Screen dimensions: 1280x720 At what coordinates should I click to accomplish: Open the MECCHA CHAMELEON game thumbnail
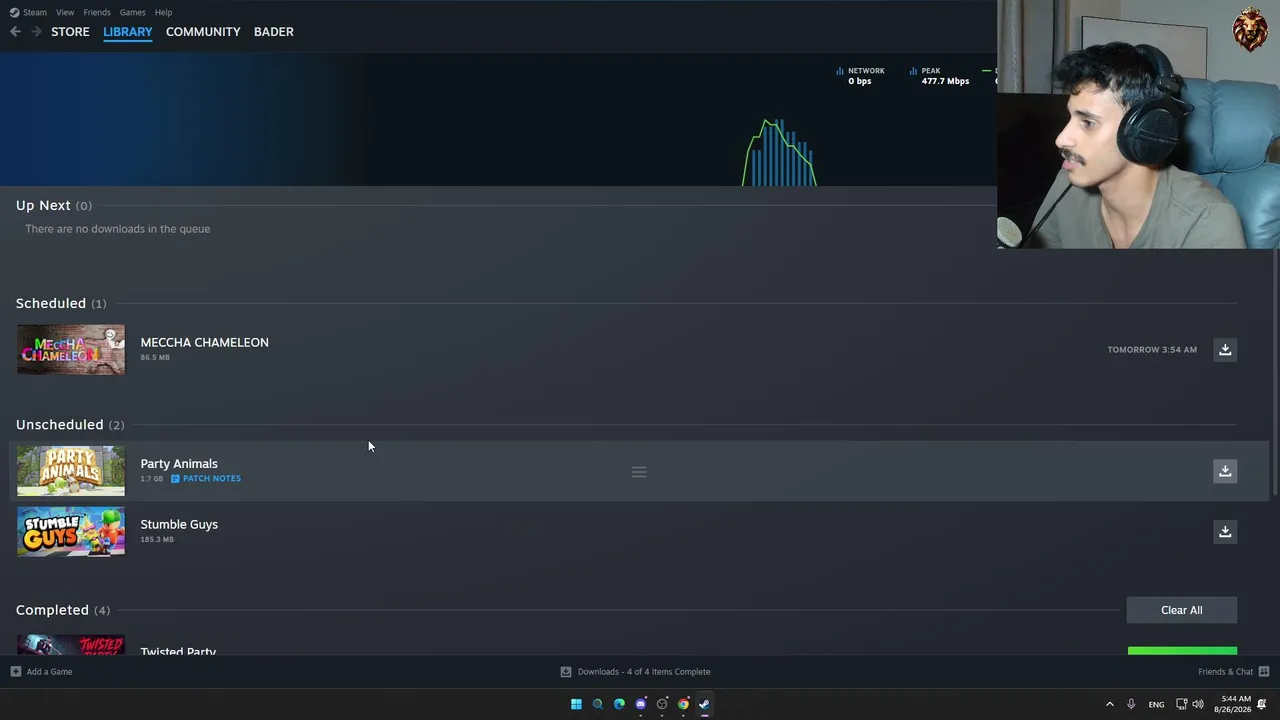click(x=71, y=350)
